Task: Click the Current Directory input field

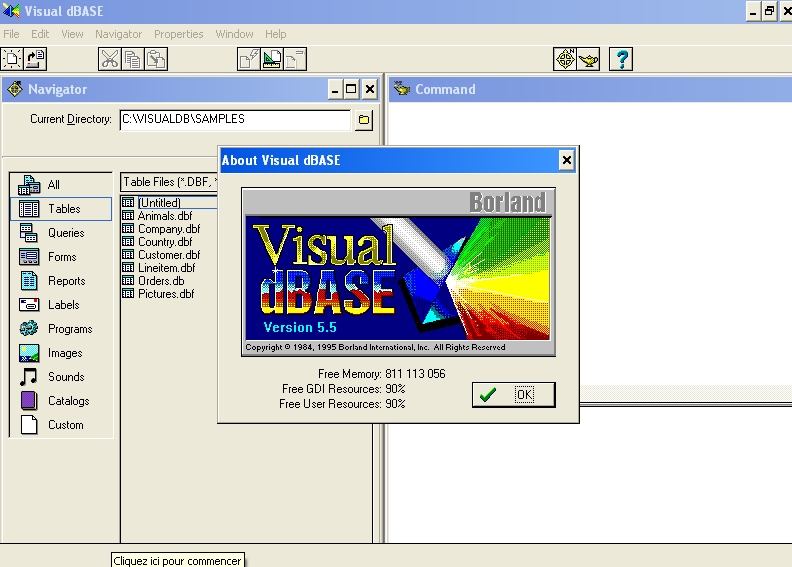Action: pyautogui.click(x=235, y=120)
